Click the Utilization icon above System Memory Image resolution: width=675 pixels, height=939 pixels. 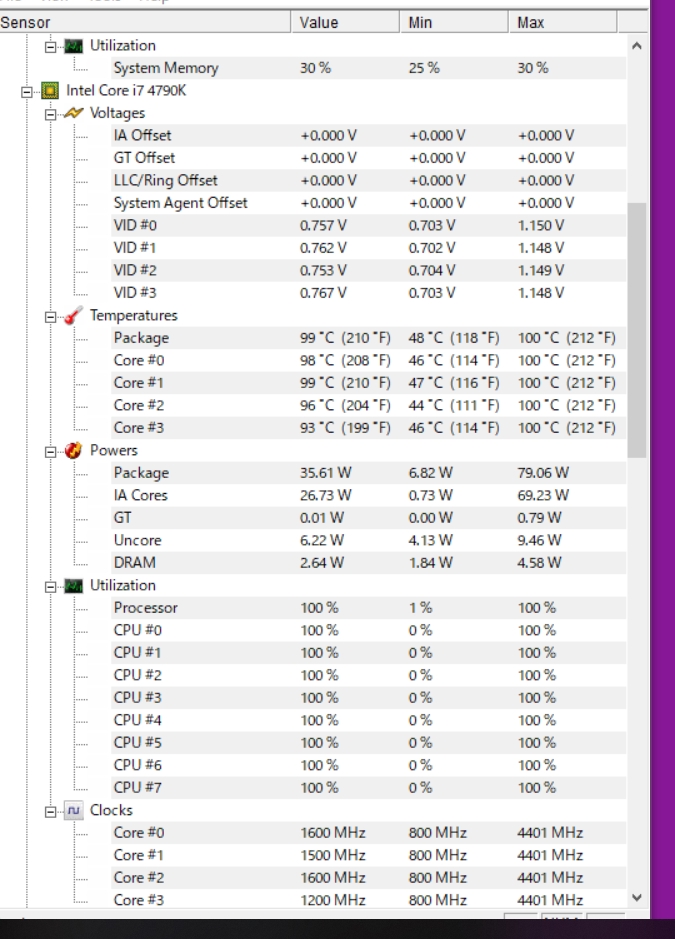(x=73, y=46)
